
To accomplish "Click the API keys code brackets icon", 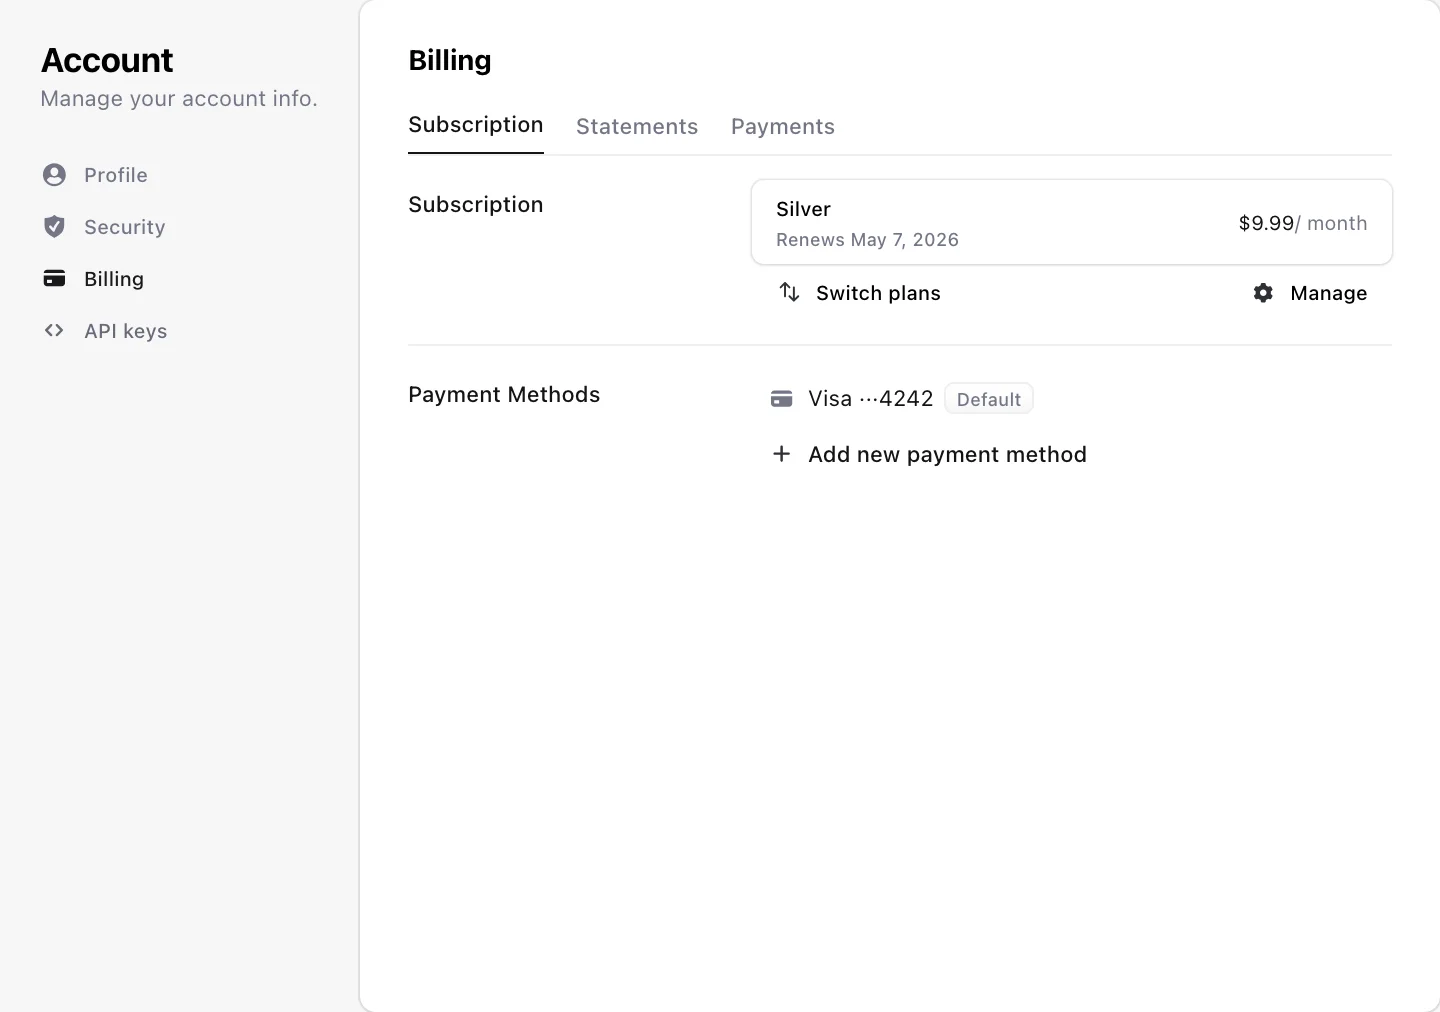I will click(x=54, y=331).
